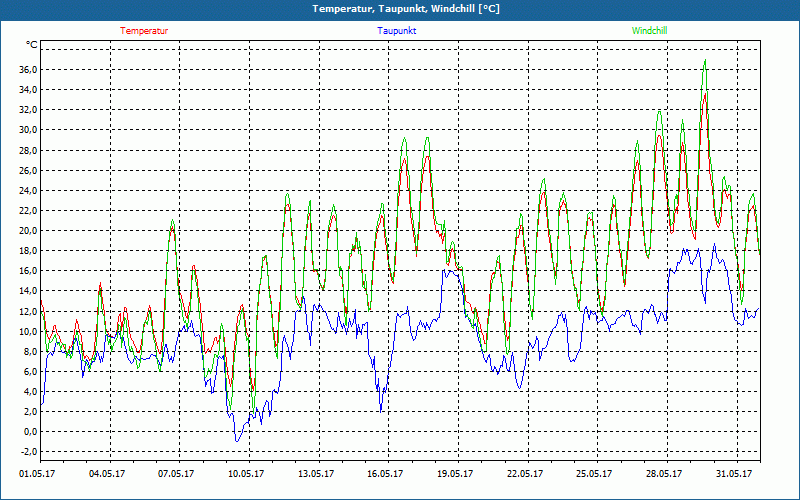The image size is (800, 500).
Task: Click the 04.05.17 date label
Action: 107,474
